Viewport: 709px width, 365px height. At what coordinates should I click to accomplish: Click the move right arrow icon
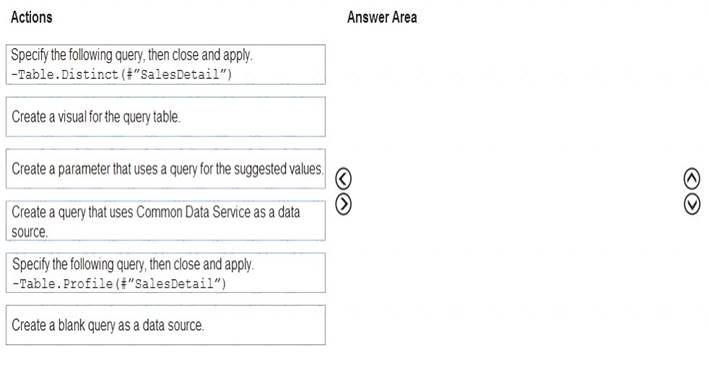click(343, 204)
